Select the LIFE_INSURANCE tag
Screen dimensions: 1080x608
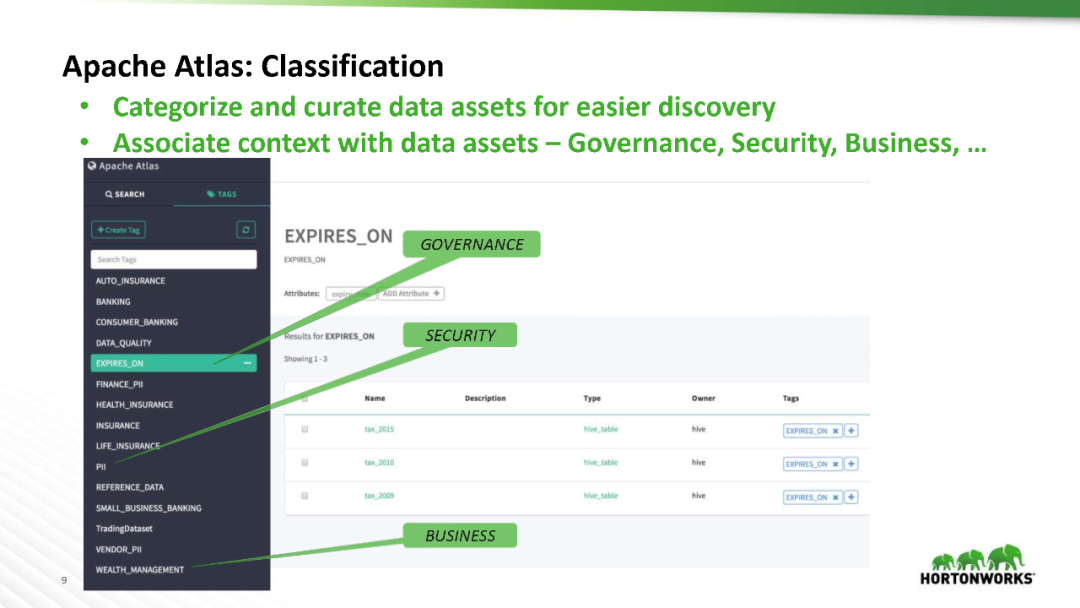coord(127,446)
